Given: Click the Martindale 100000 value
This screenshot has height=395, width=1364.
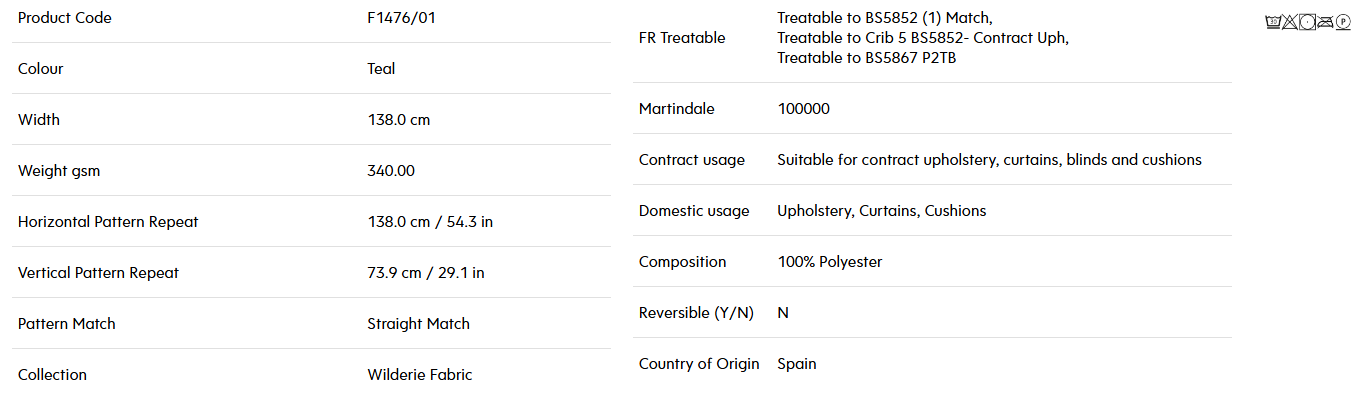Looking at the screenshot, I should 804,109.
